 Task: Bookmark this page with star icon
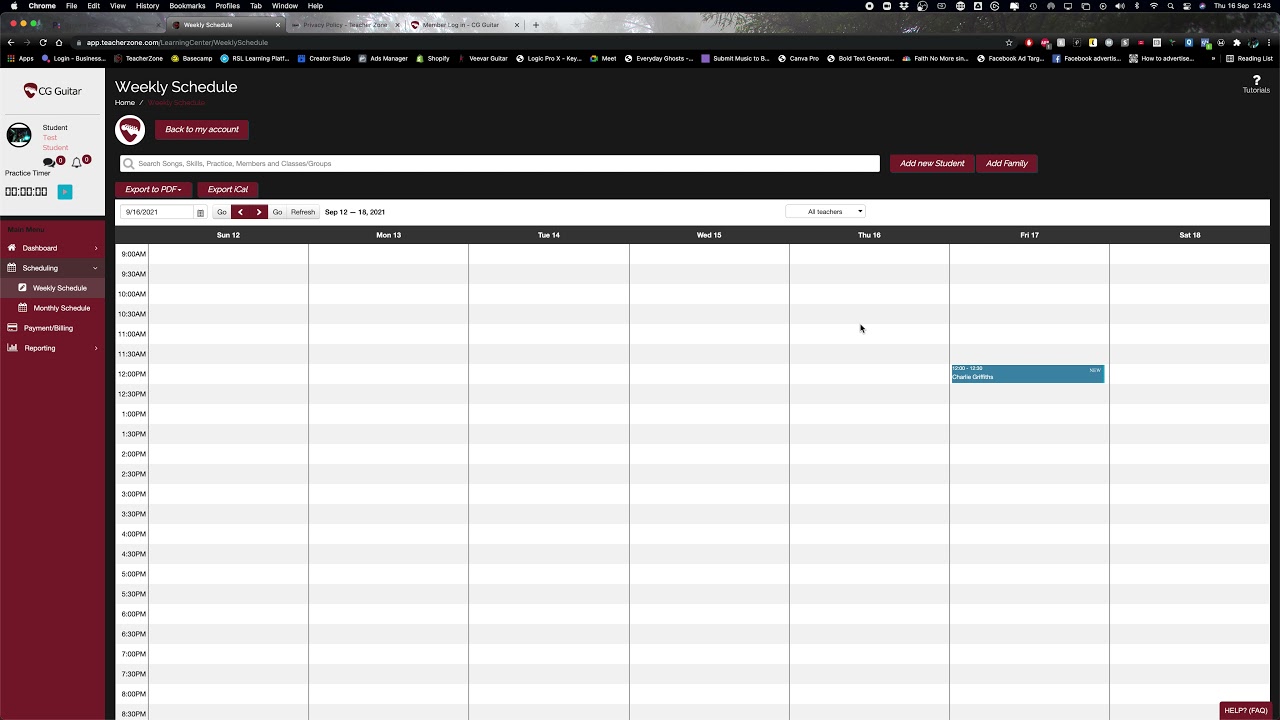(1009, 43)
